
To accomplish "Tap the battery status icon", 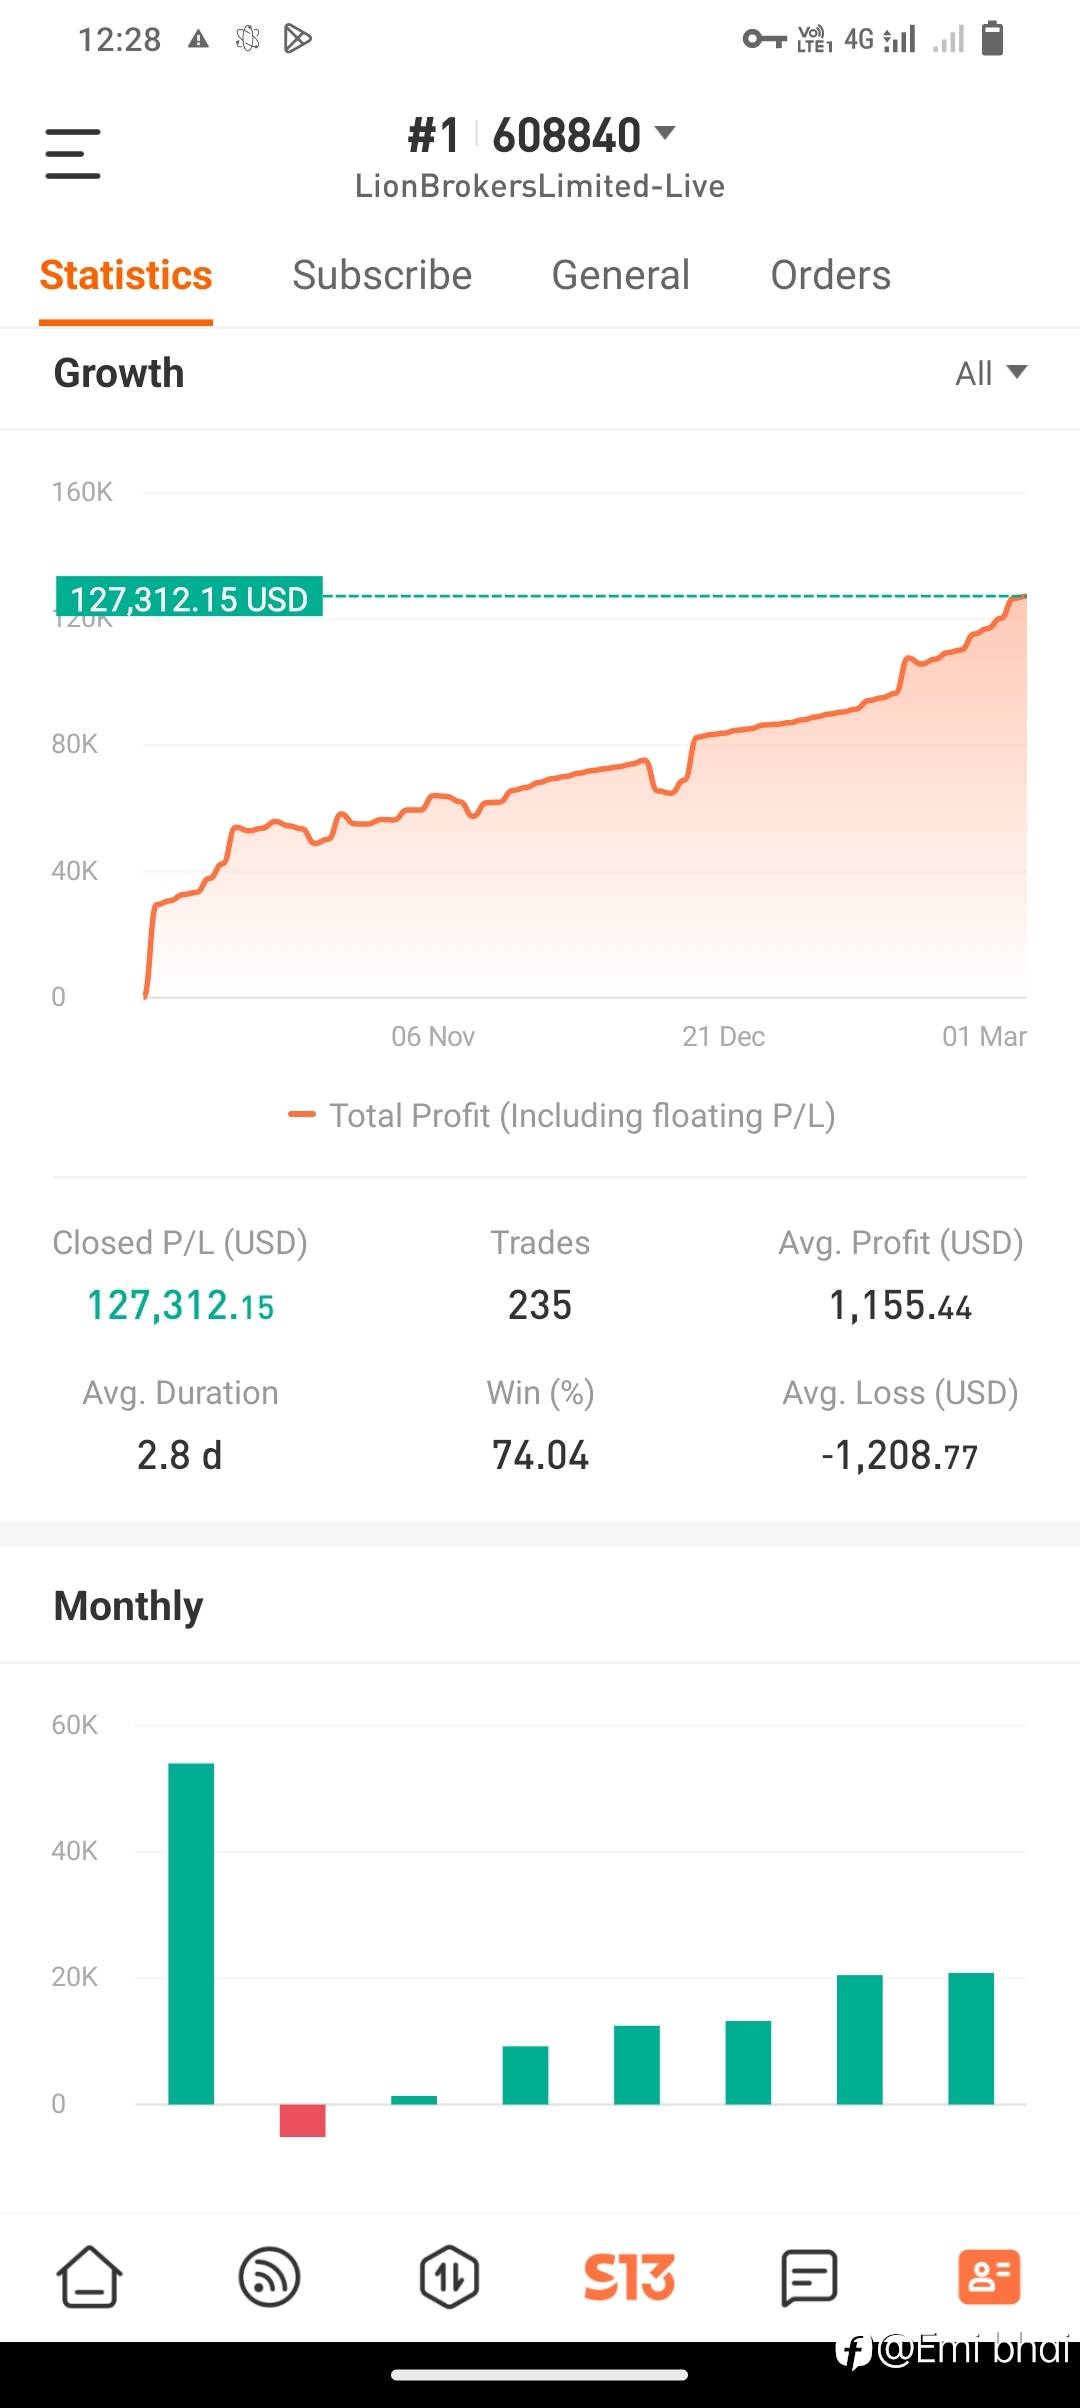I will [x=992, y=39].
